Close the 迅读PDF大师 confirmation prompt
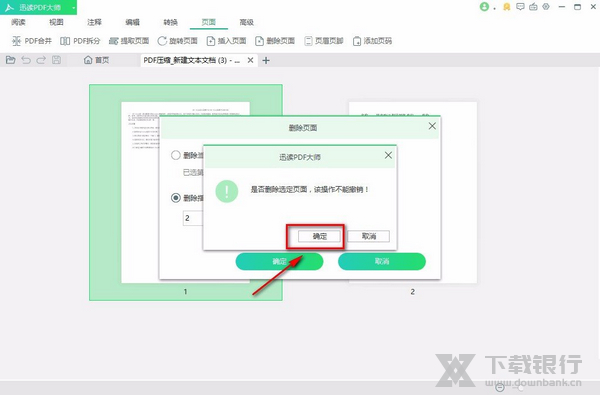The image size is (600, 395). pyautogui.click(x=388, y=155)
